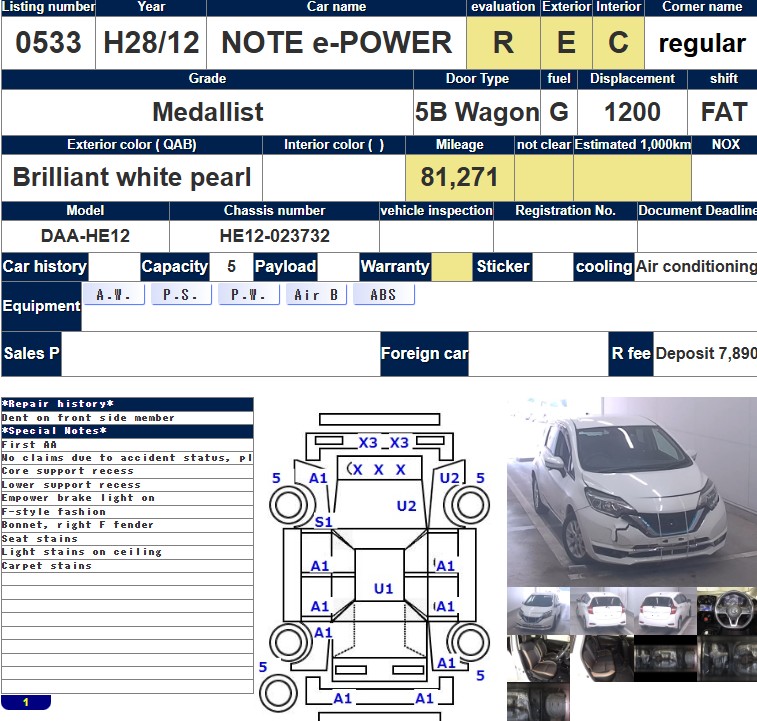Click the Warranty label
This screenshot has height=721, width=757.
pos(395,267)
